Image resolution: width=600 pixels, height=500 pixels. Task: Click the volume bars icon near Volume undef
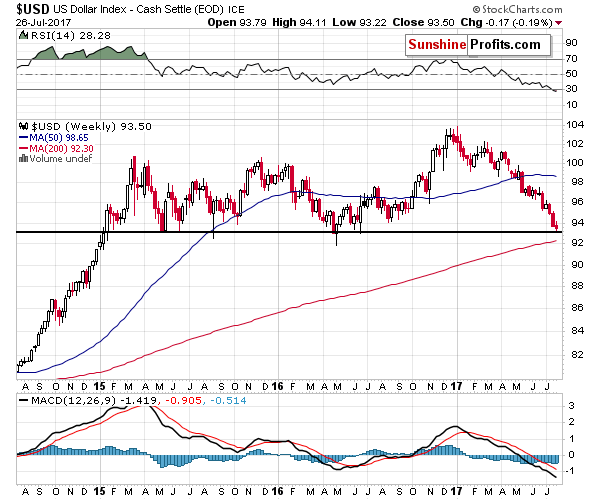(23, 158)
